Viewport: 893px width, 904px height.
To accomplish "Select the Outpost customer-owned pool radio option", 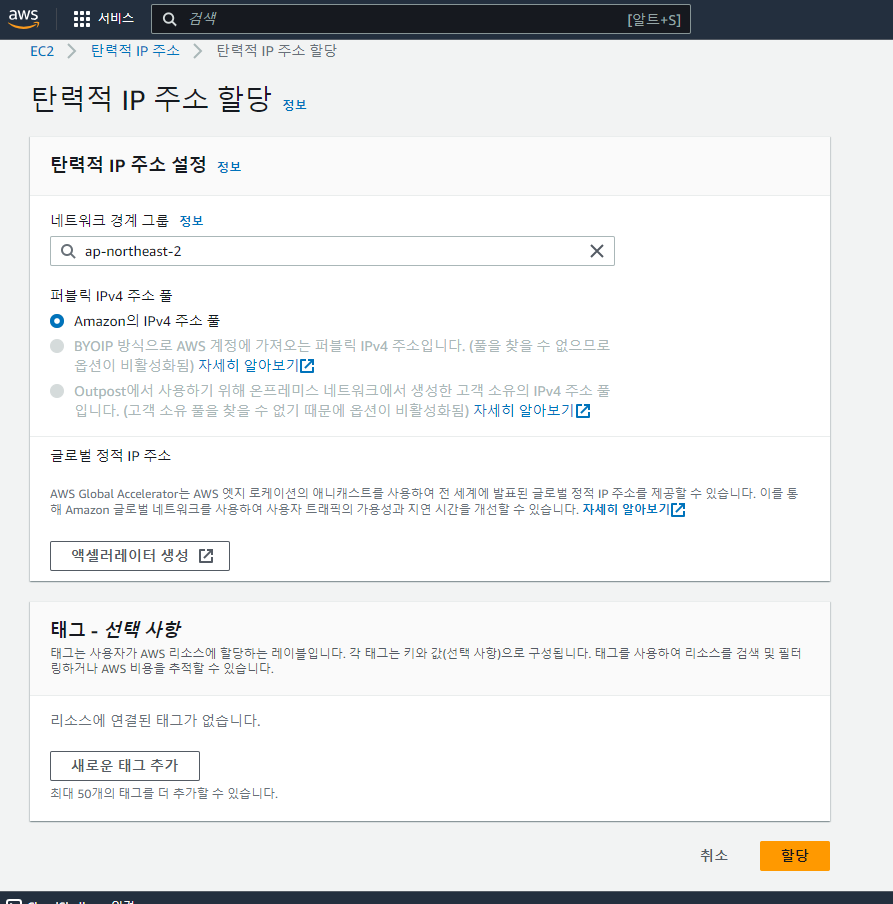I will click(57, 391).
